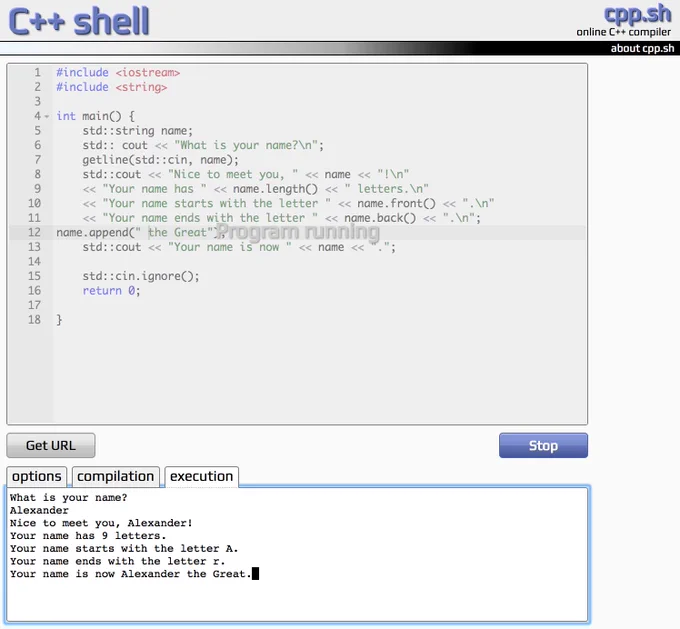680x629 pixels.
Task: Click the 'getline(std::cin, name);' line
Action: click(x=160, y=160)
